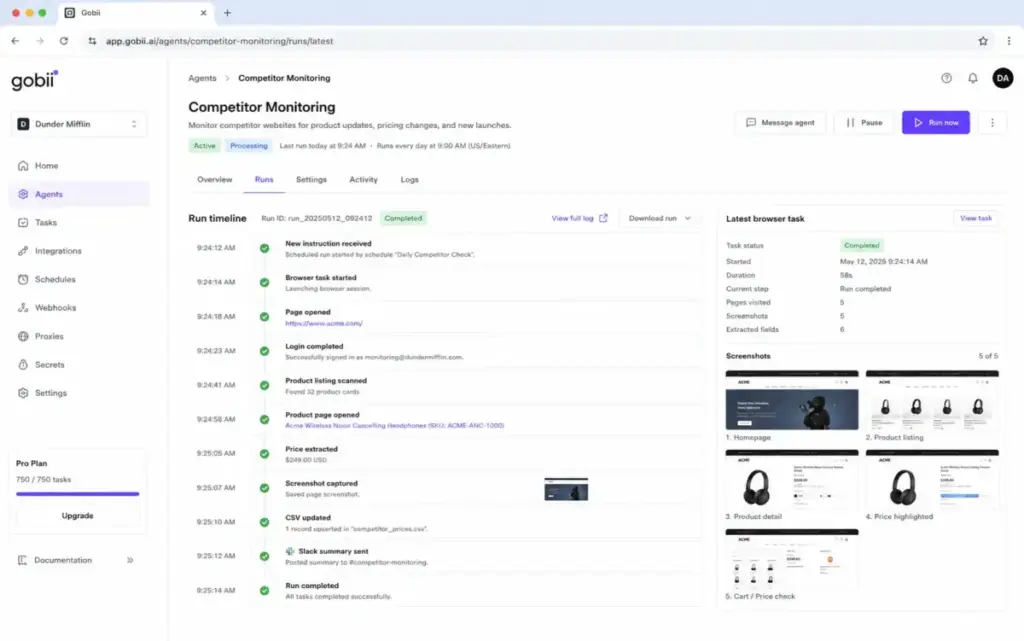Close the Gobii browser tab
Screen dimensions: 1024x641
coord(203,12)
